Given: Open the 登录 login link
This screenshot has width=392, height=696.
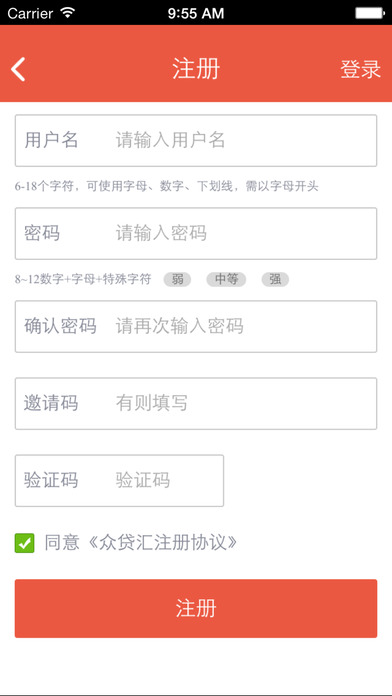Looking at the screenshot, I should (x=360, y=69).
